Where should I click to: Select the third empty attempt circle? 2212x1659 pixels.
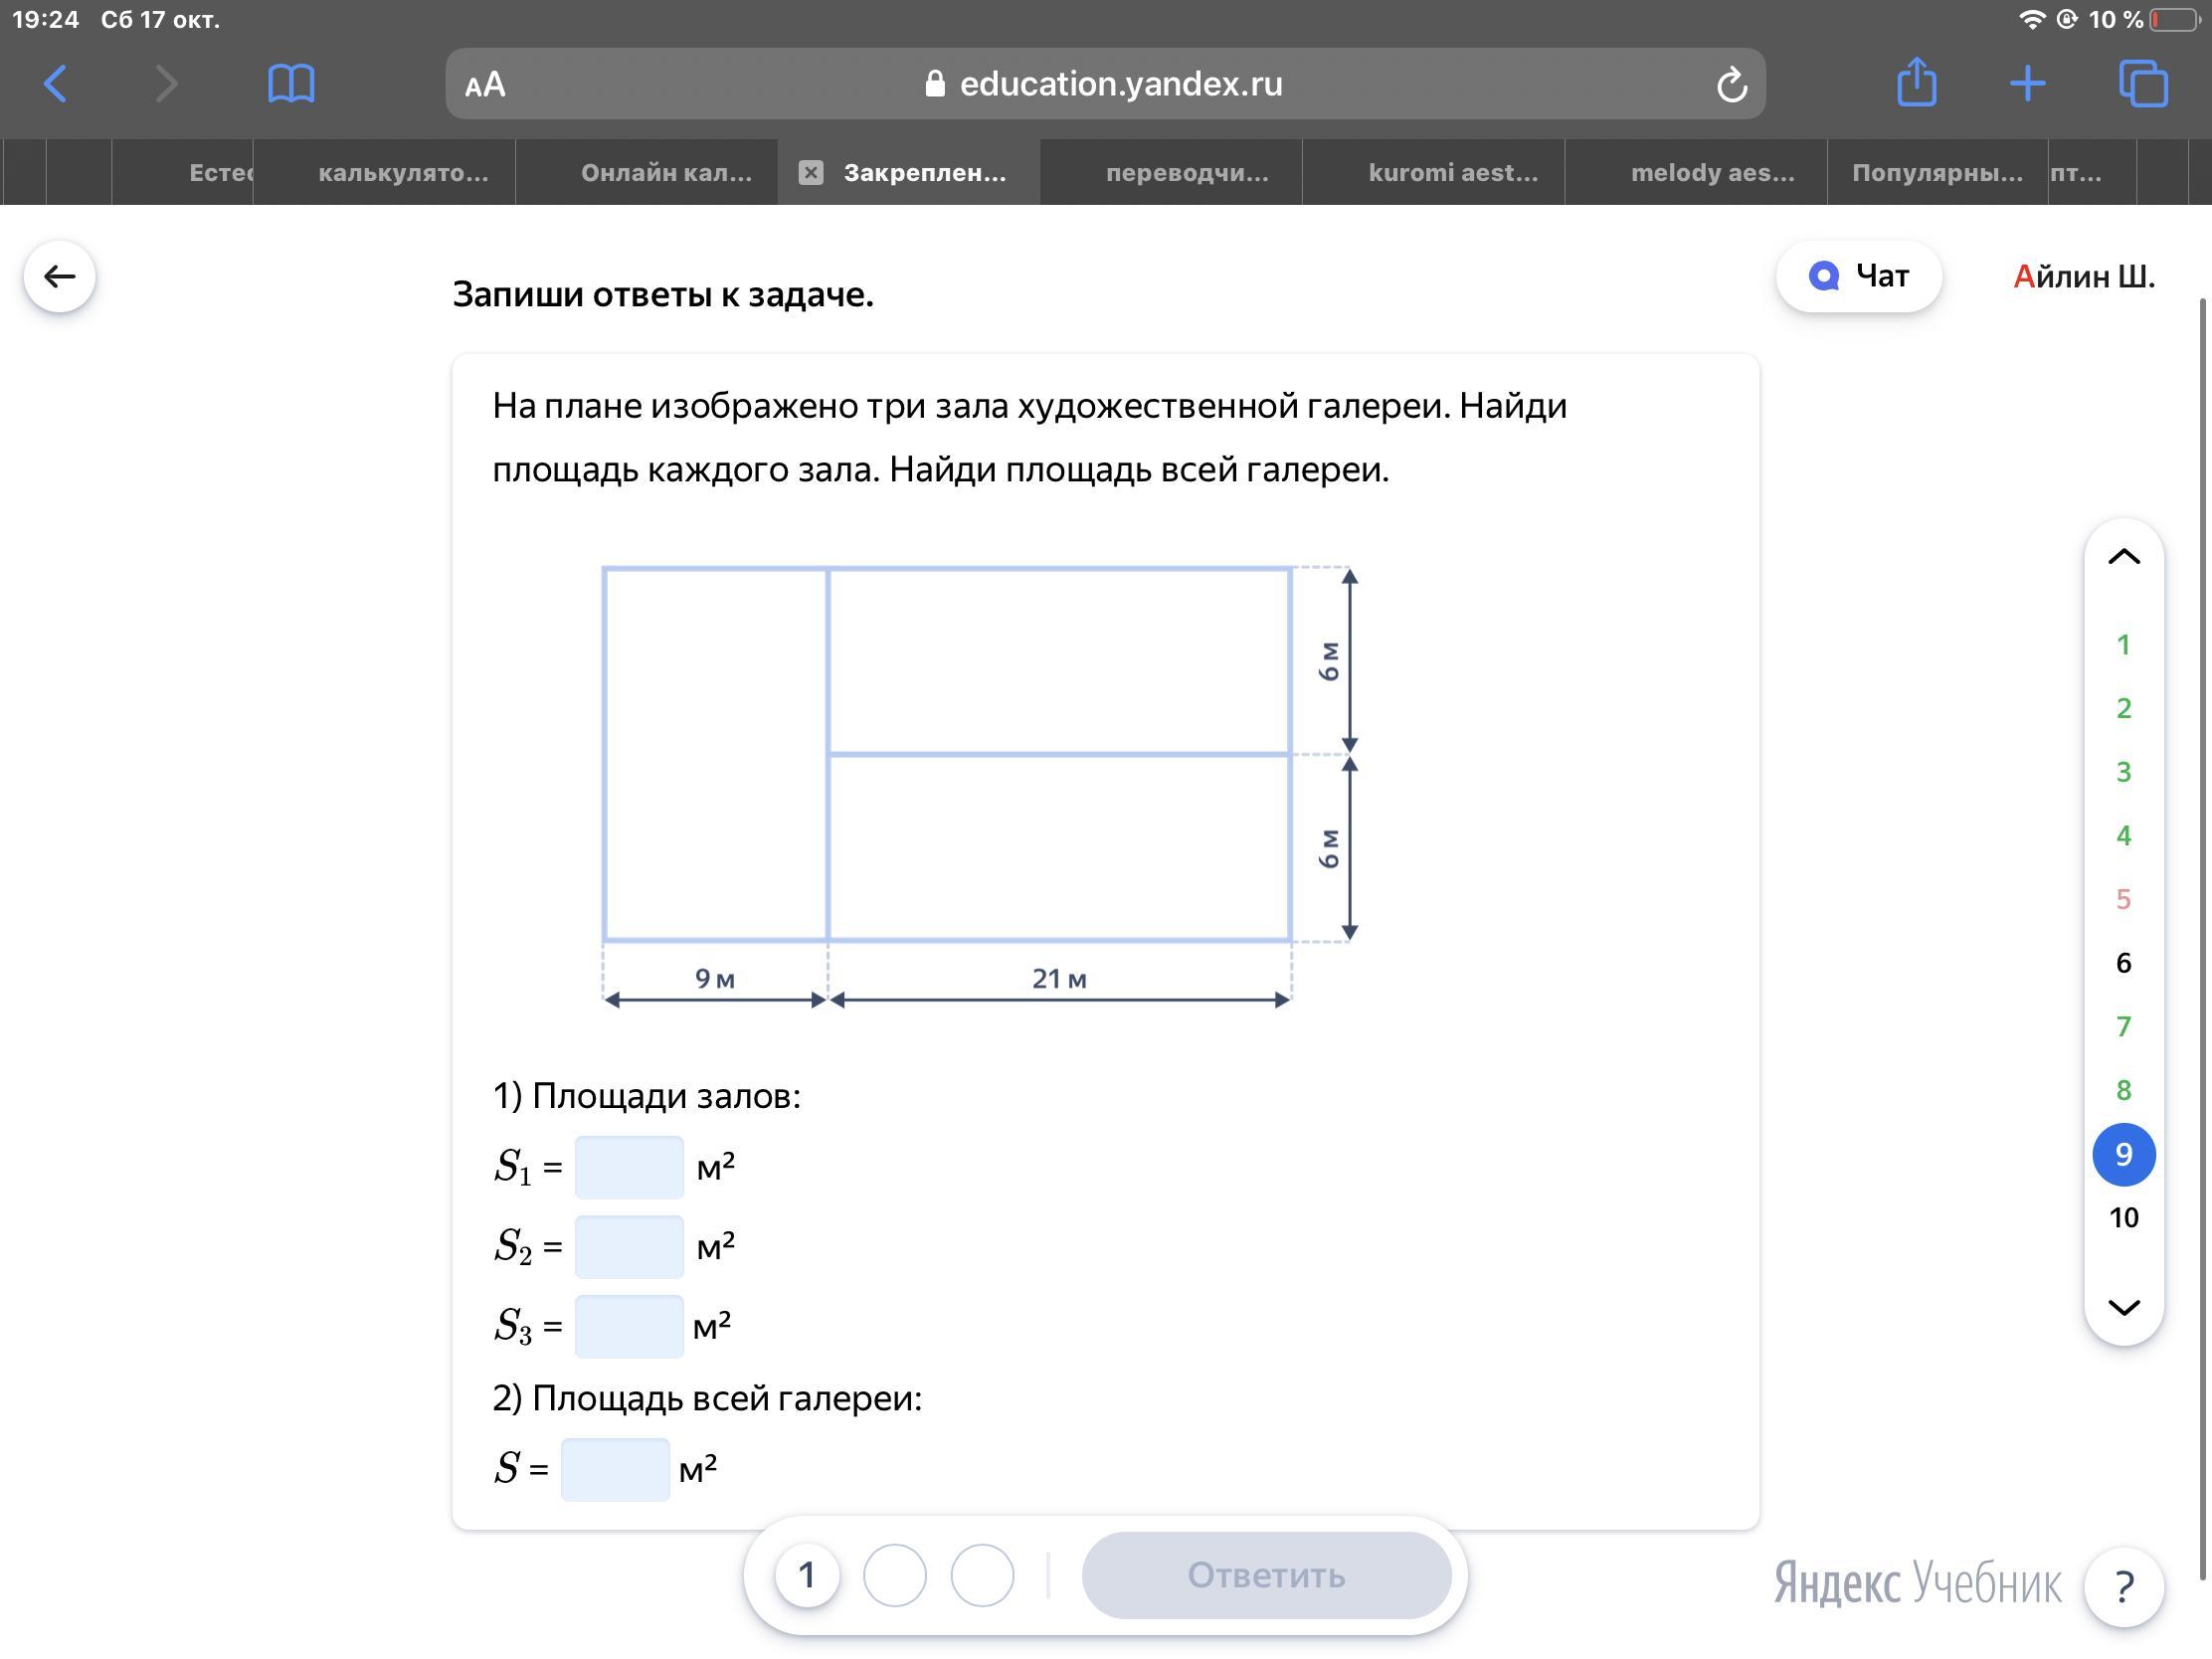point(982,1575)
